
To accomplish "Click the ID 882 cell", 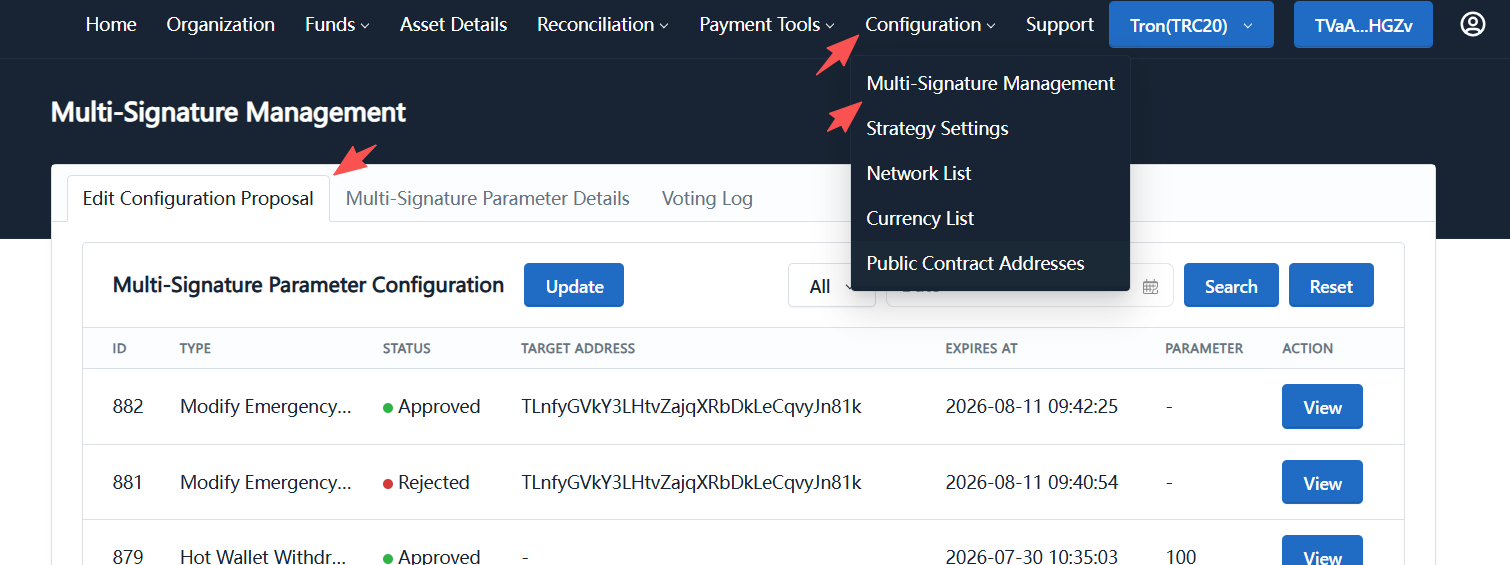I will [x=128, y=407].
